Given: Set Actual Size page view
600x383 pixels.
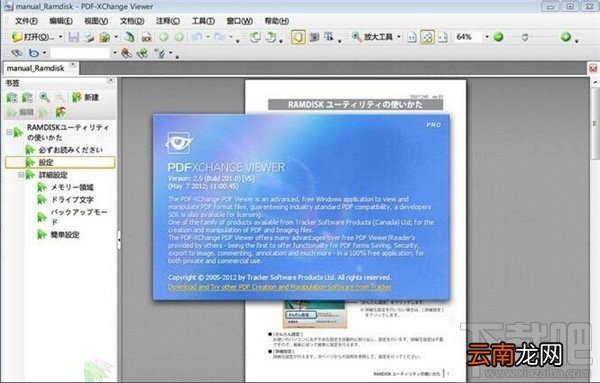Looking at the screenshot, I should click(x=412, y=37).
